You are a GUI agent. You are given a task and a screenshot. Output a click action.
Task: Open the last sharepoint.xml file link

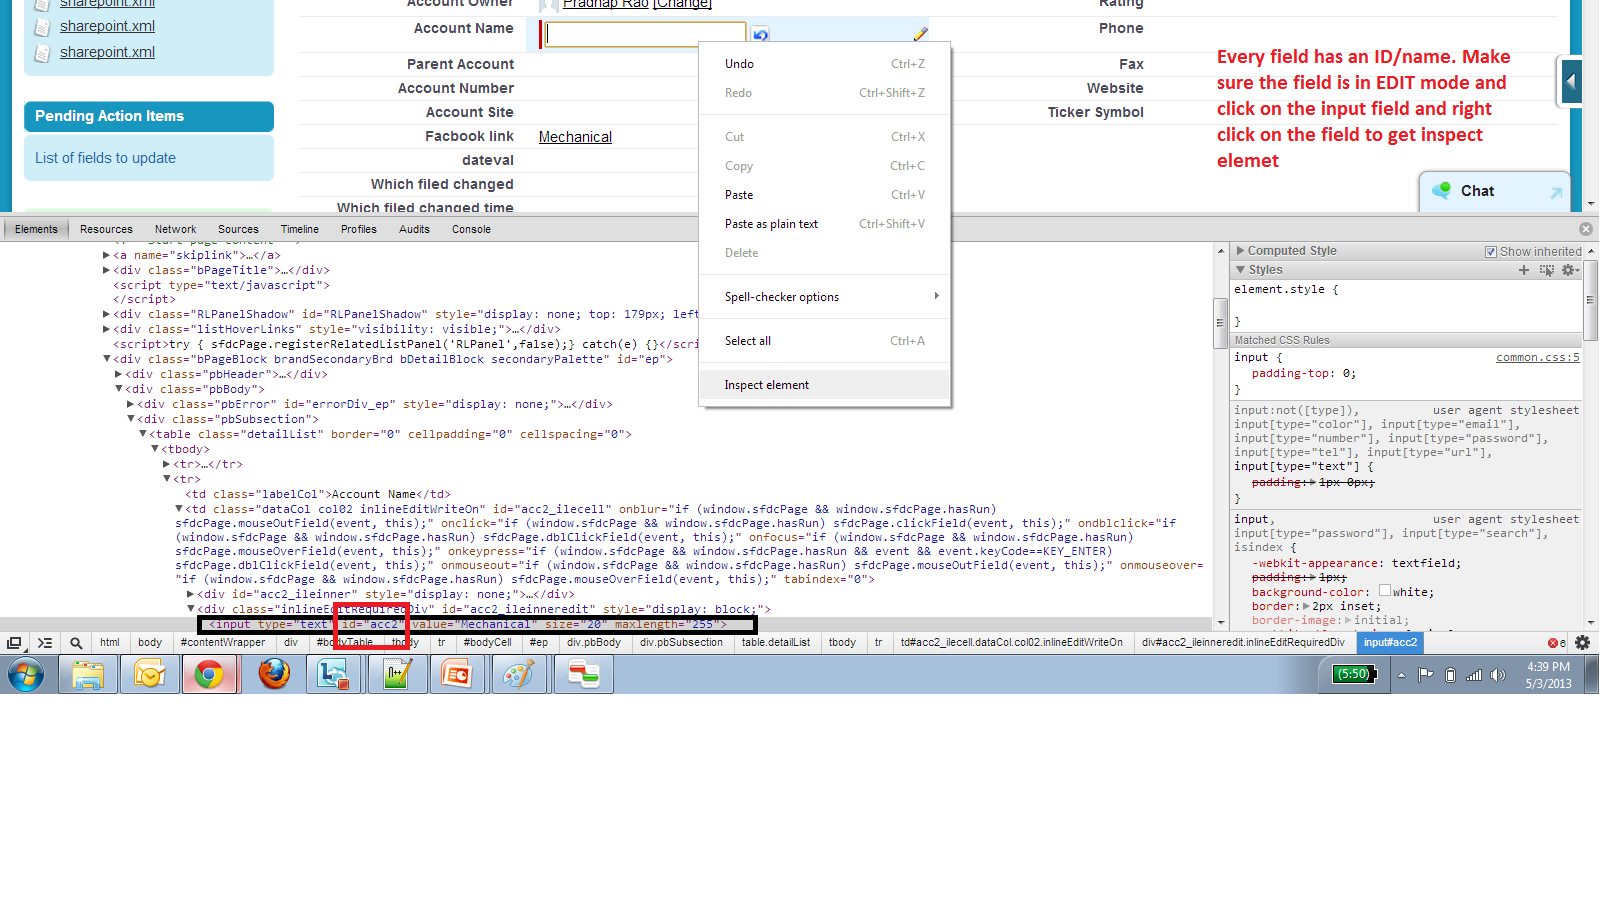tap(107, 52)
